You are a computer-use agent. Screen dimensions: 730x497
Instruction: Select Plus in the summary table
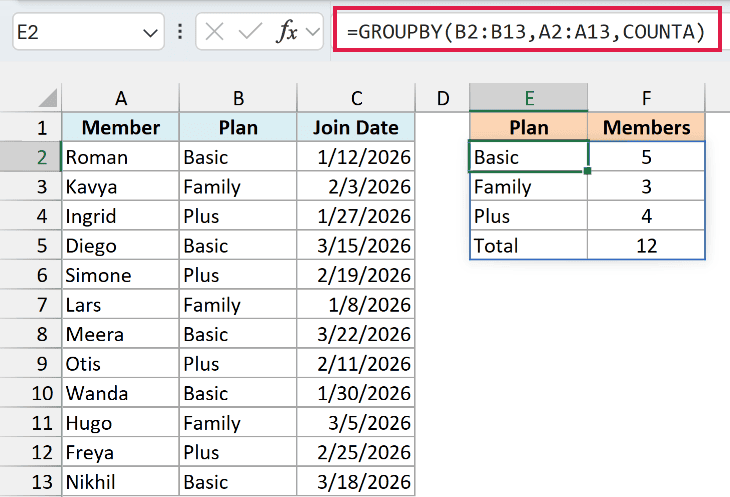(529, 216)
